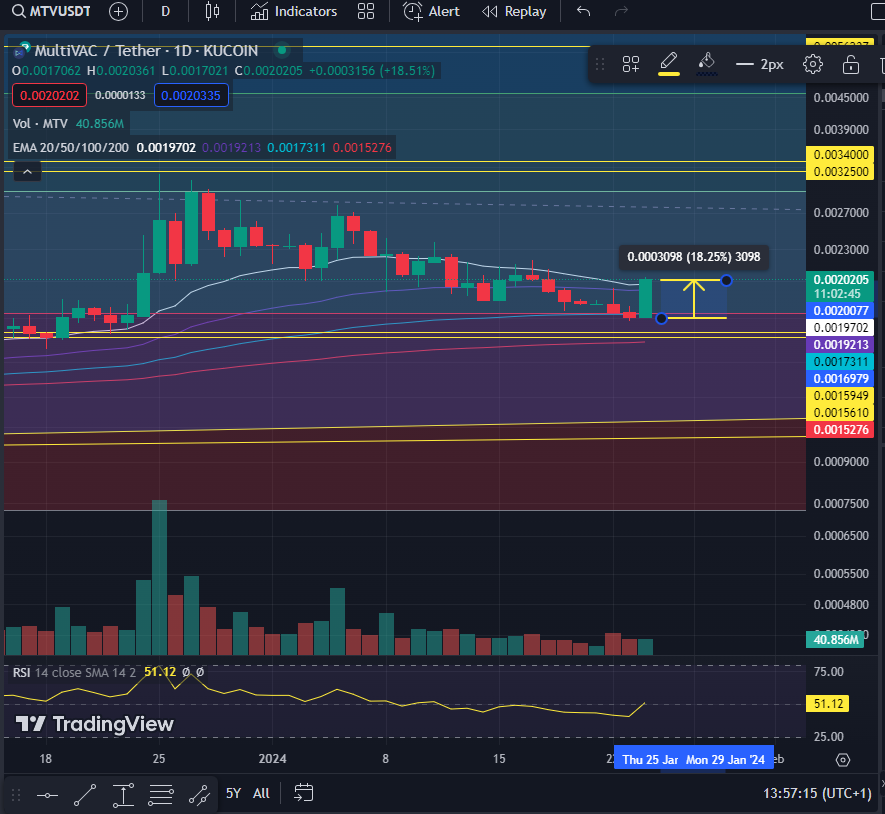The width and height of the screenshot is (885, 814).
Task: Select the horizontal line drawing tool
Action: (47, 795)
